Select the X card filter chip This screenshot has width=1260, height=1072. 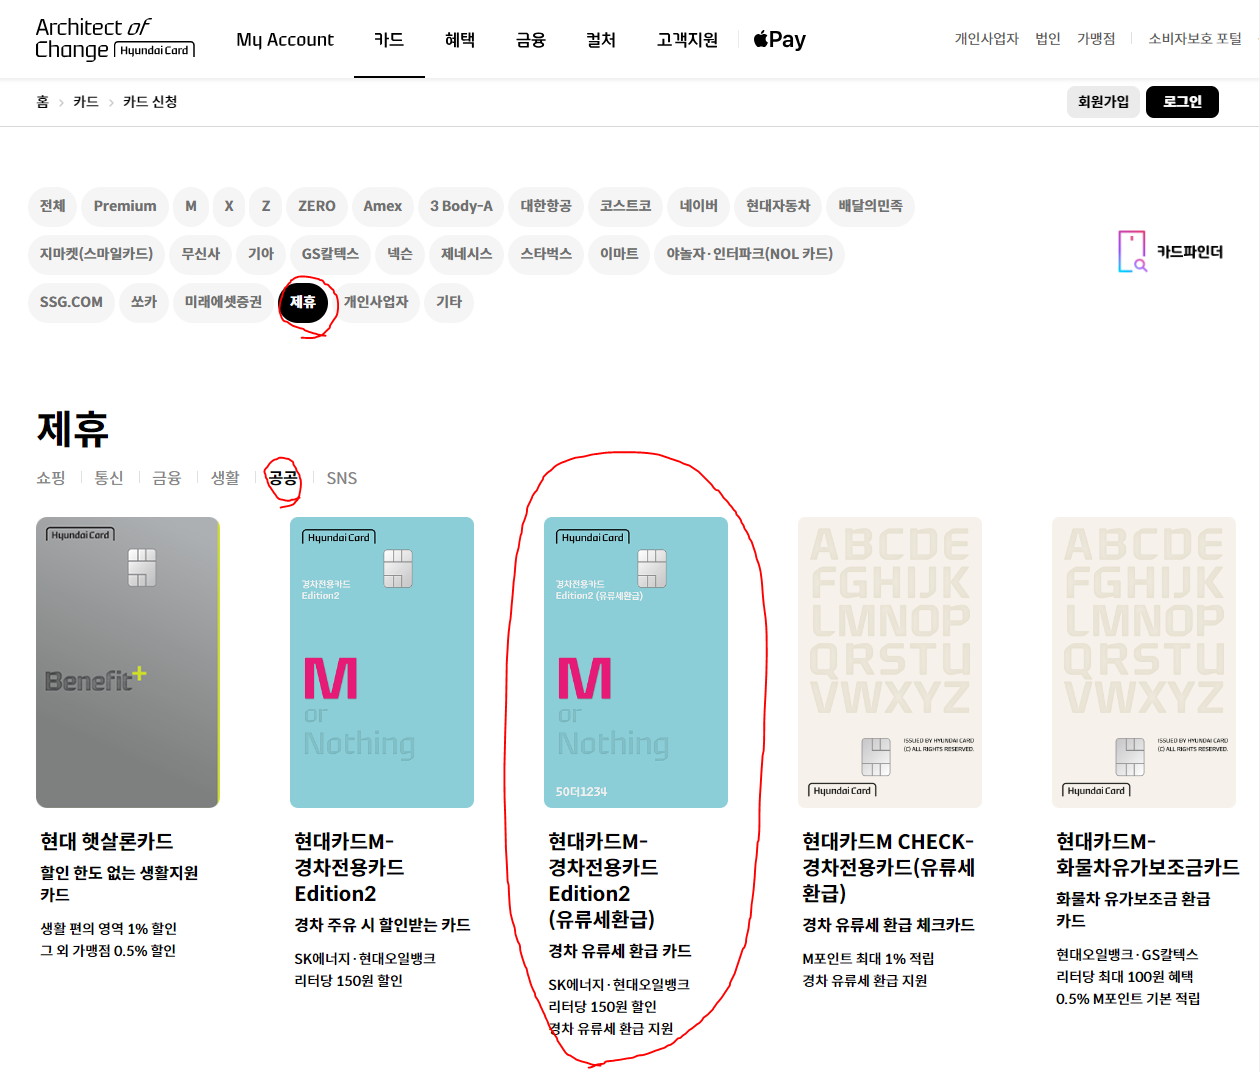(x=229, y=206)
